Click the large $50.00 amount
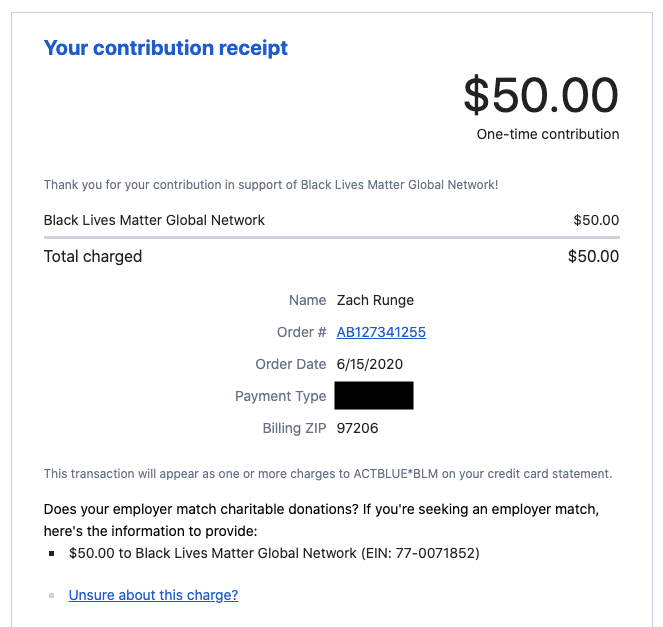 [541, 95]
